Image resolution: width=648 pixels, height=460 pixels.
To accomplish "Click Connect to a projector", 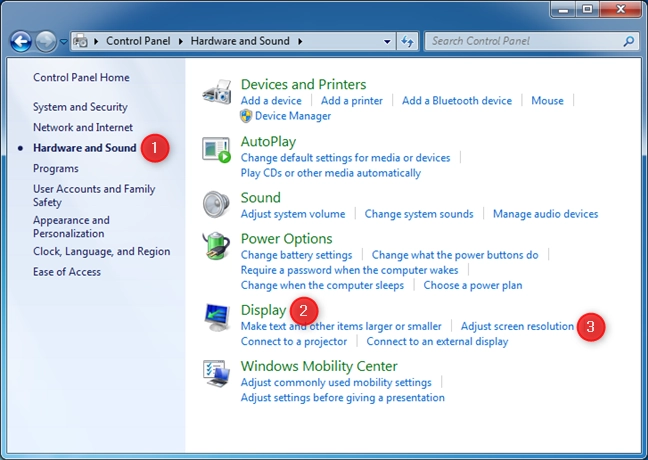I will coord(294,342).
